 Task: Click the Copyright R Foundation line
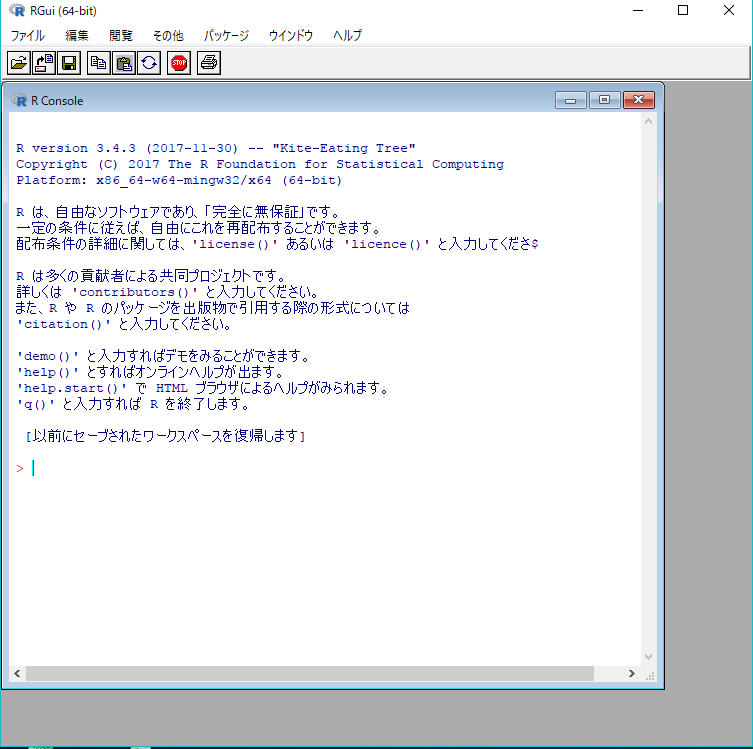[x=260, y=164]
